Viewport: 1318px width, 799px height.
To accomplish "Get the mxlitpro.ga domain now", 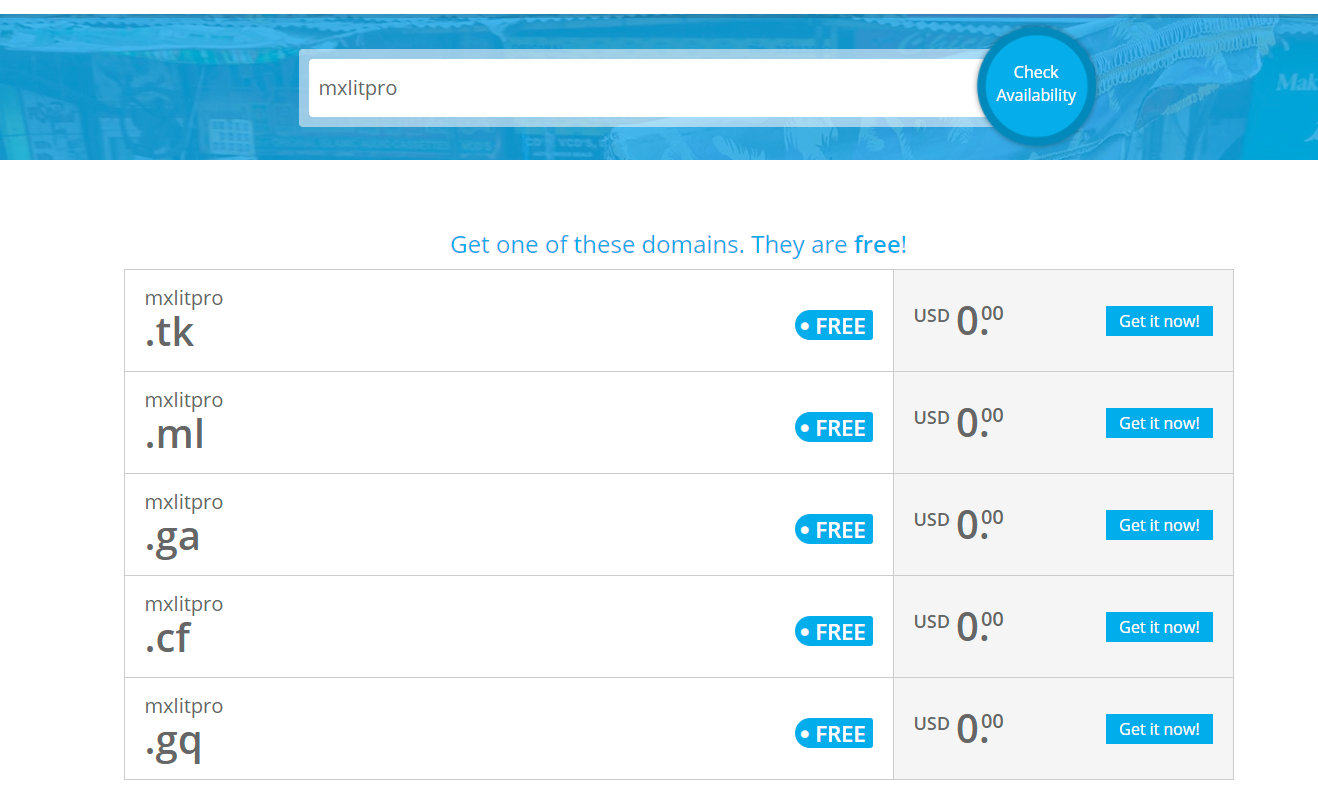I will [x=1158, y=525].
